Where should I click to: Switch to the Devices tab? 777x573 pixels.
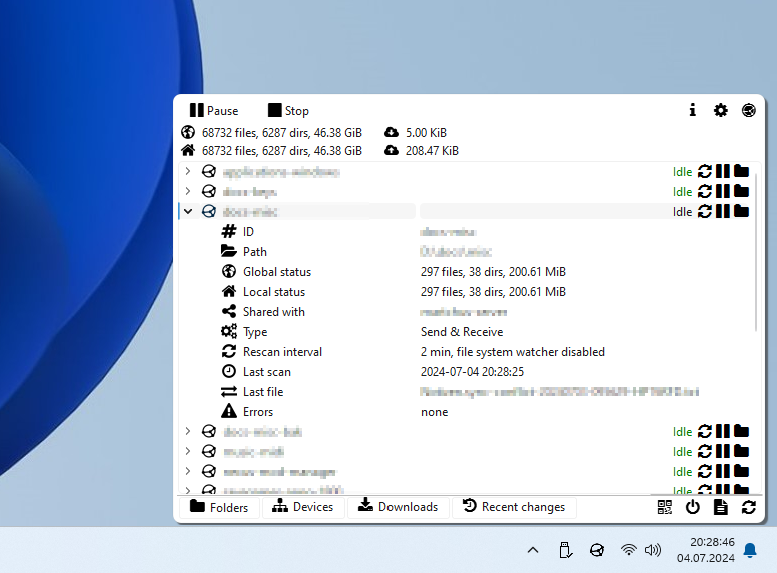[x=303, y=507]
